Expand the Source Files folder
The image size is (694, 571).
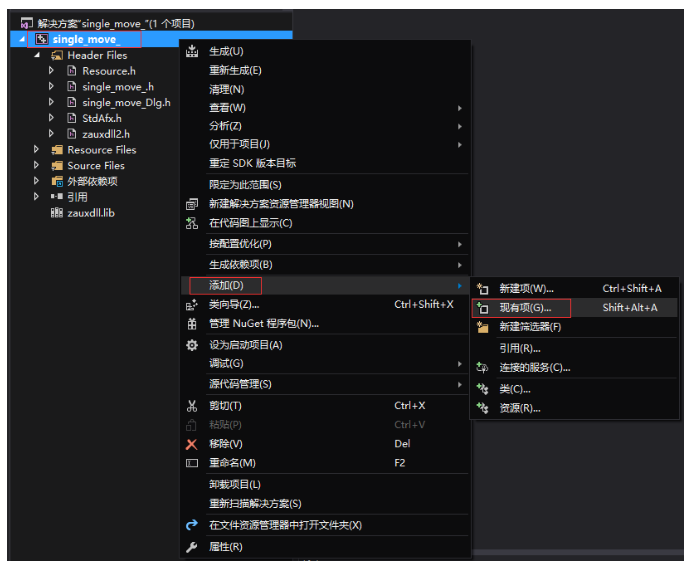pos(36,165)
